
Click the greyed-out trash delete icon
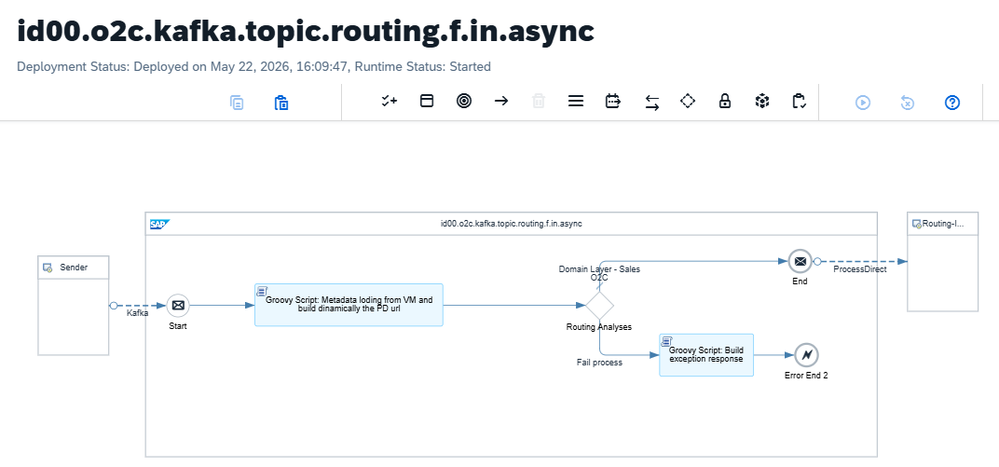point(538,101)
